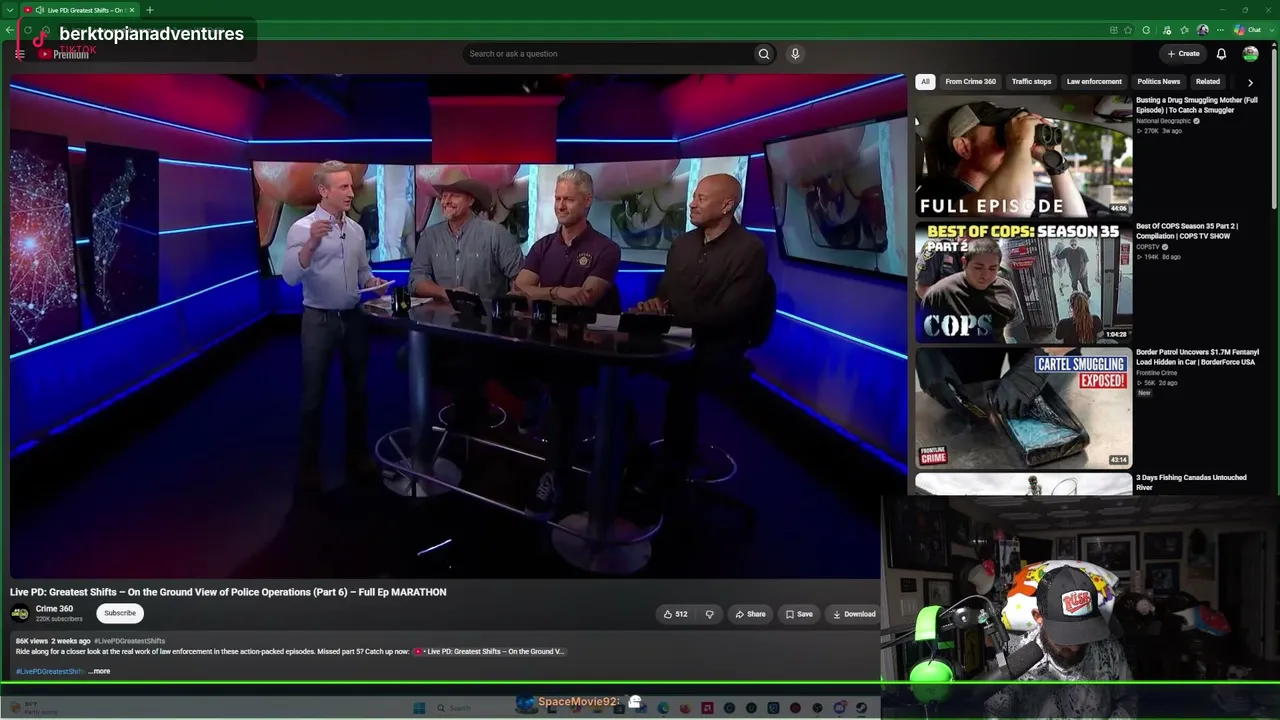
Task: Open the Crime 360 channel name link
Action: (54, 609)
